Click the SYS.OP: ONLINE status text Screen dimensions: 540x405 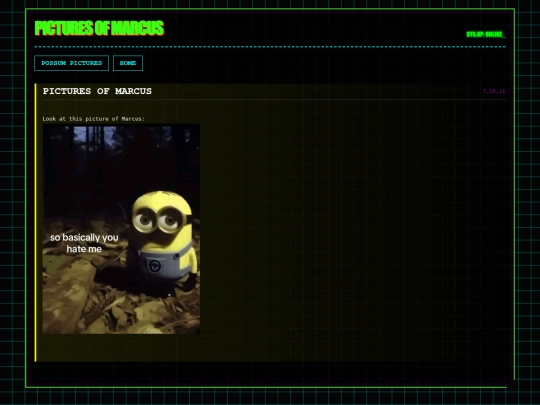click(486, 34)
